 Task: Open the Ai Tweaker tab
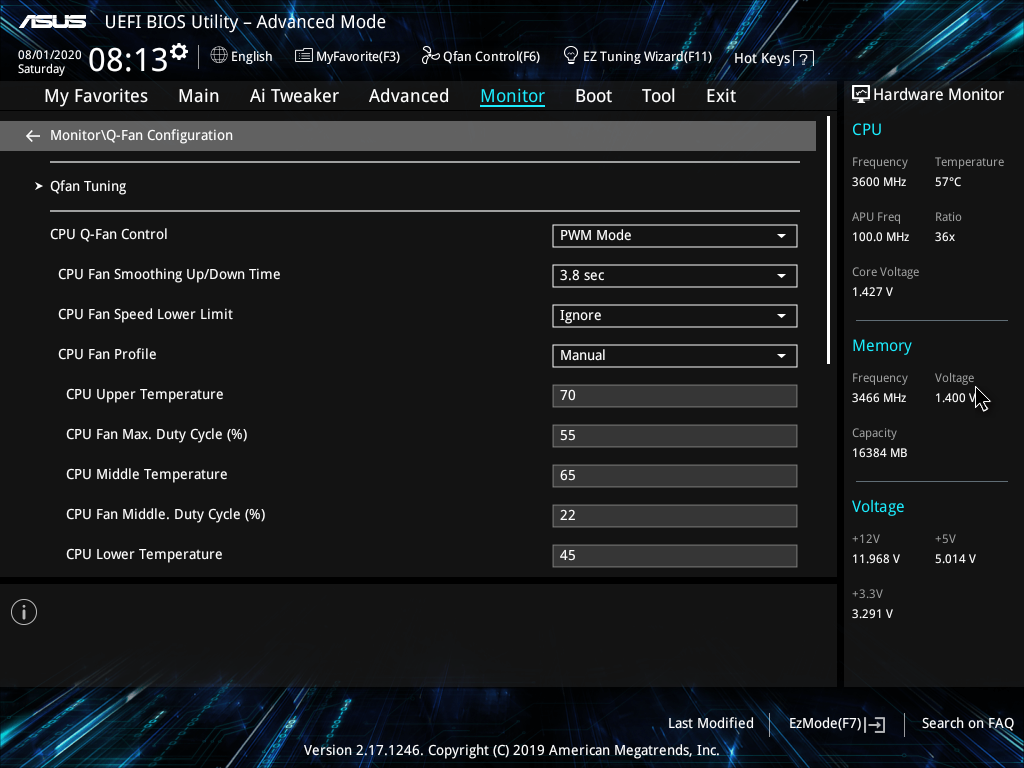click(x=294, y=96)
